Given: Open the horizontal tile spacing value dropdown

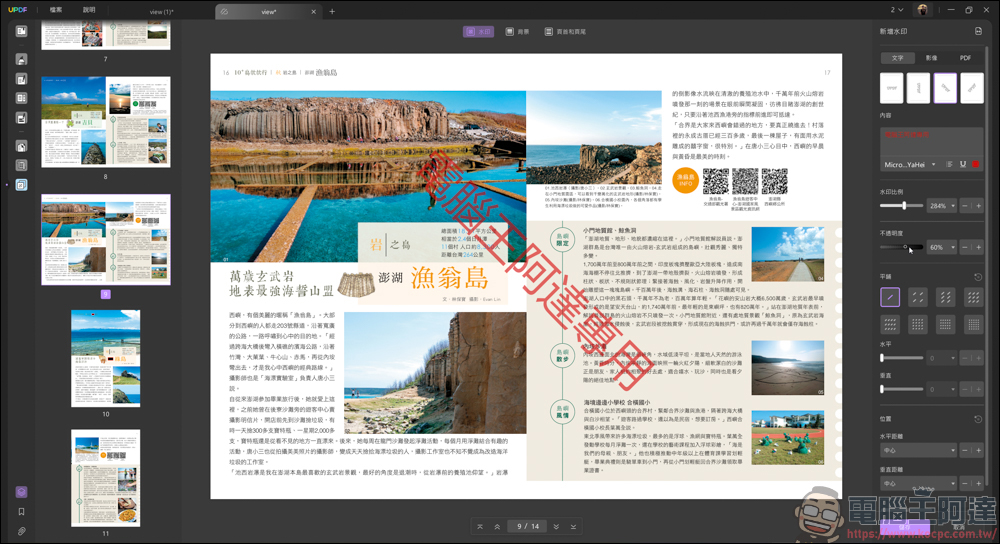Looking at the screenshot, I should (x=942, y=358).
